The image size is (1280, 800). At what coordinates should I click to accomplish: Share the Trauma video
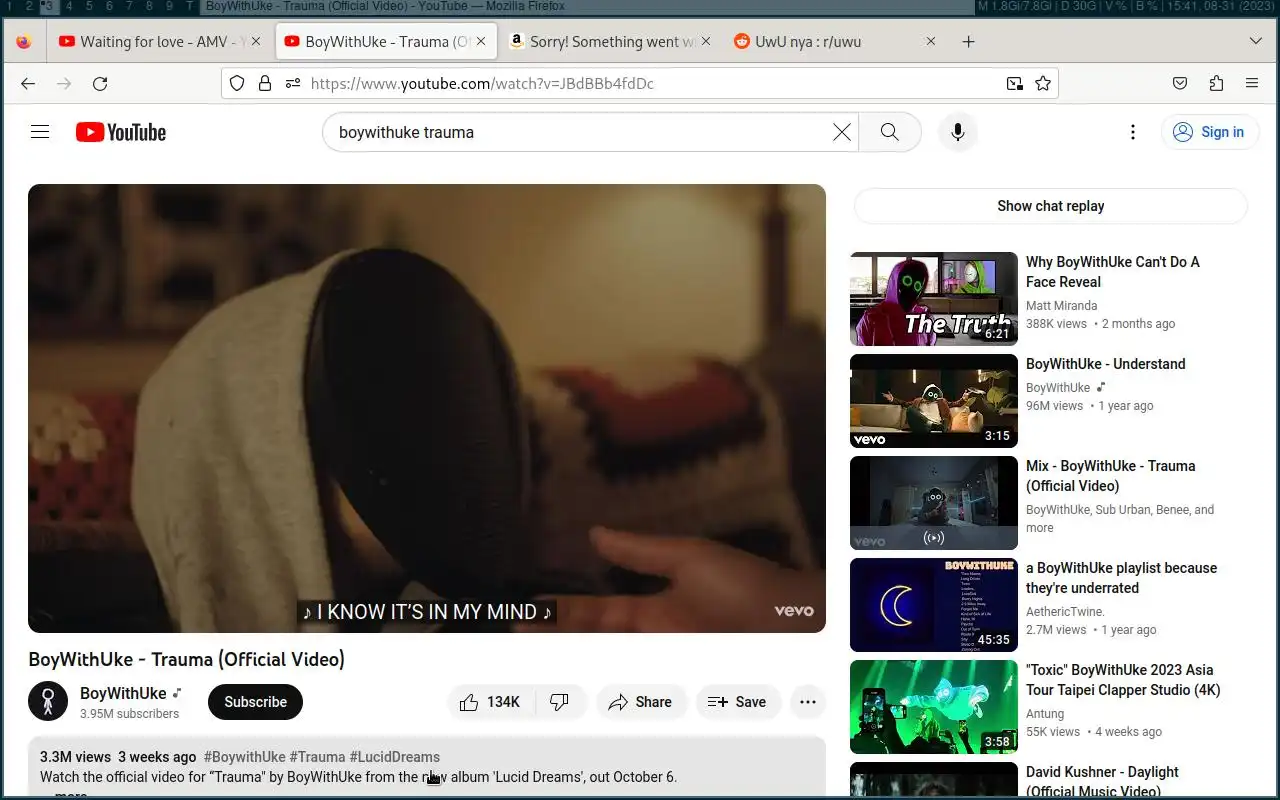[x=641, y=702]
